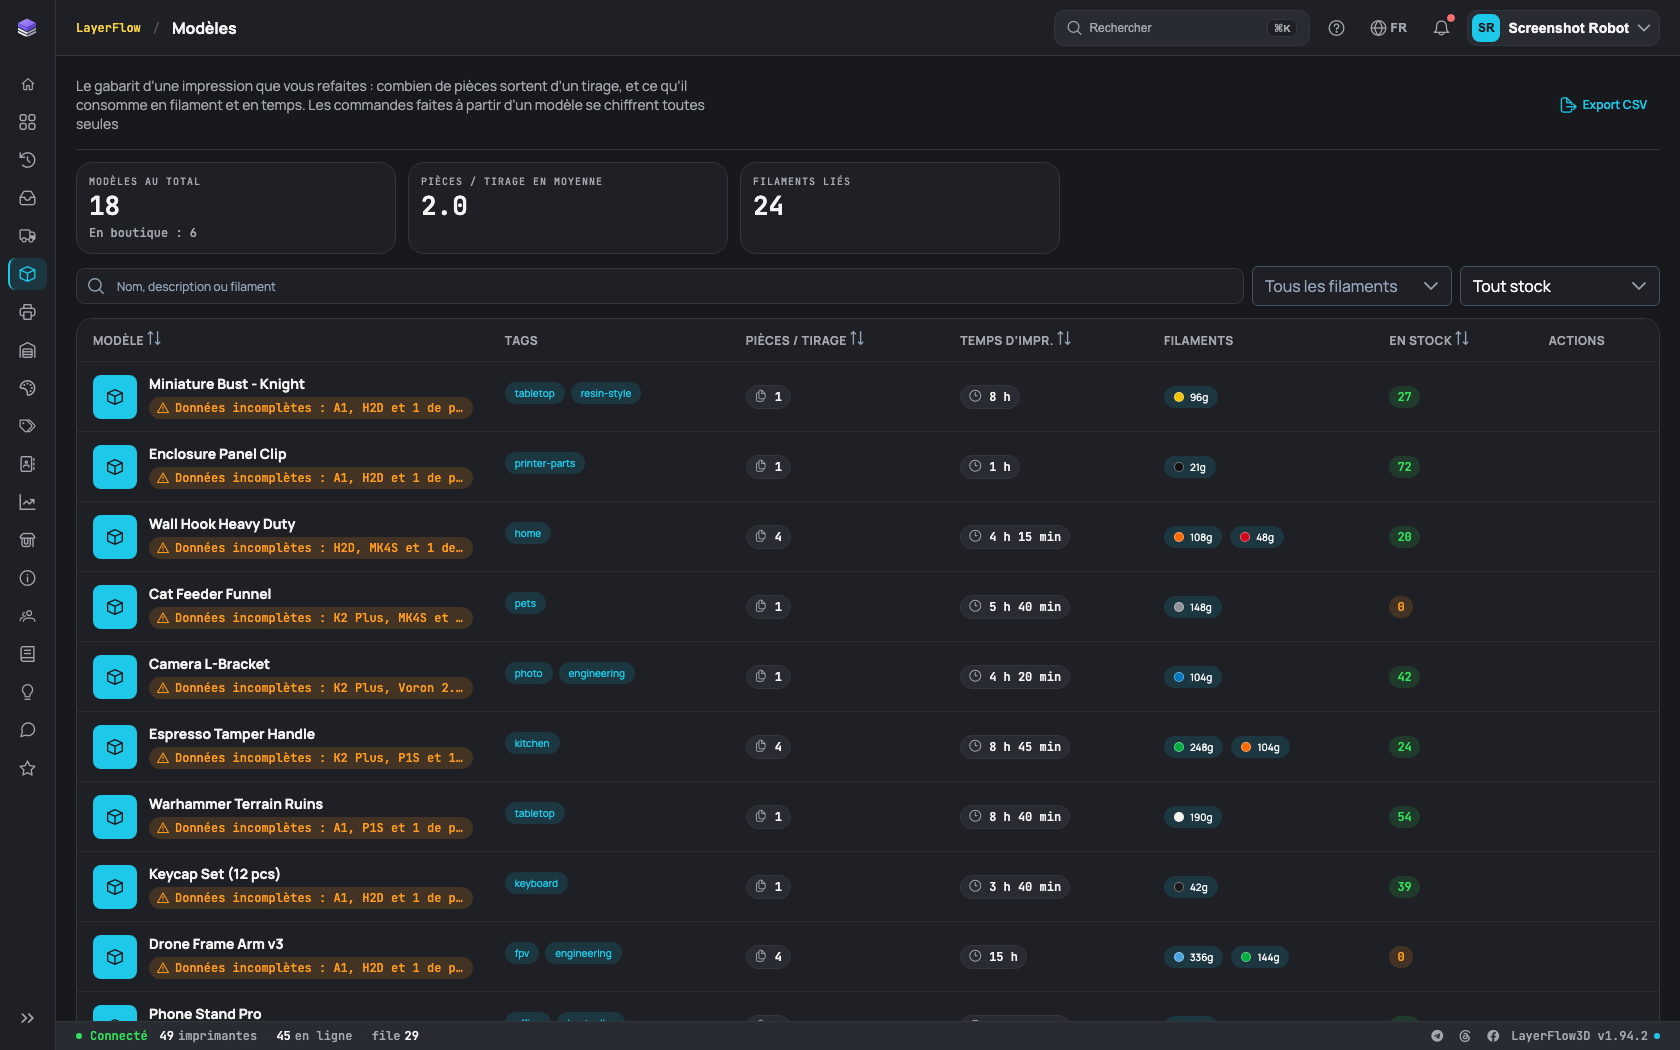Open the Cat Feeder Funnel model
Image resolution: width=1680 pixels, height=1050 pixels.
[210, 594]
